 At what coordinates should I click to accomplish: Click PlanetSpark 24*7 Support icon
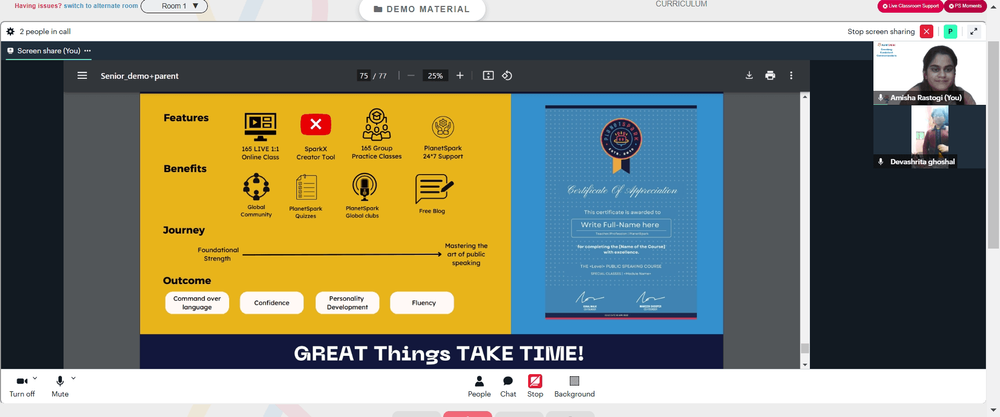(443, 127)
